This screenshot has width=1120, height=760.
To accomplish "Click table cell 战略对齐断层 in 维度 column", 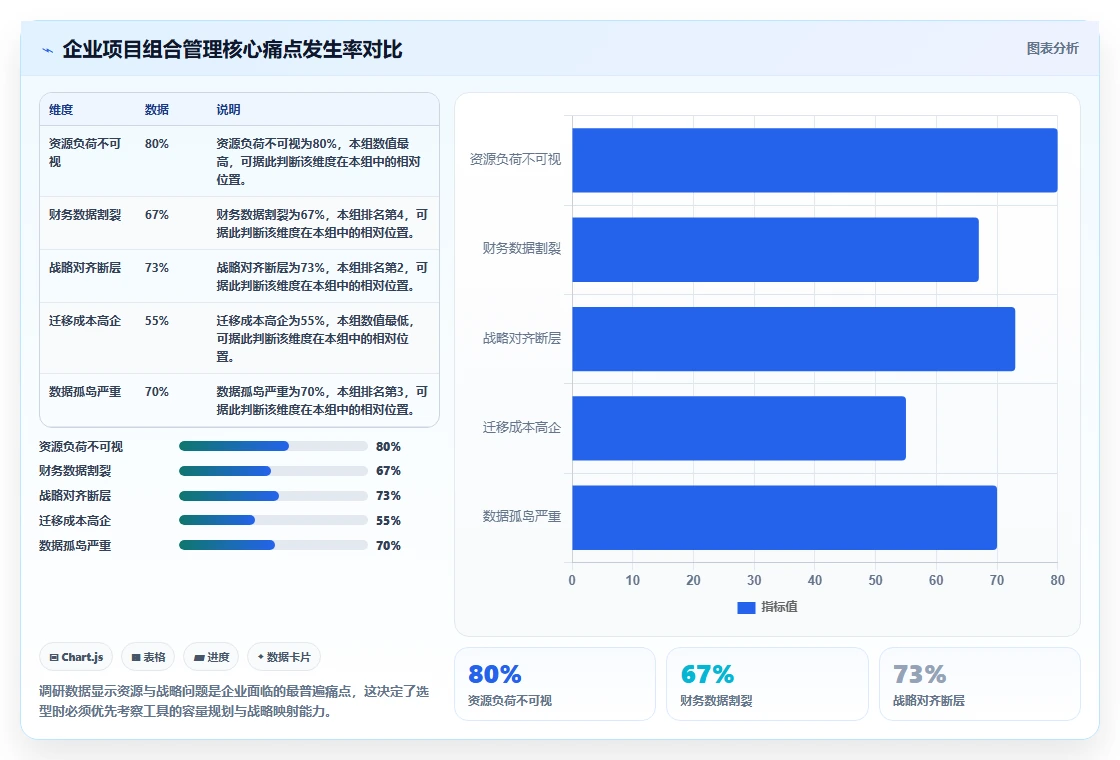I will 85,267.
